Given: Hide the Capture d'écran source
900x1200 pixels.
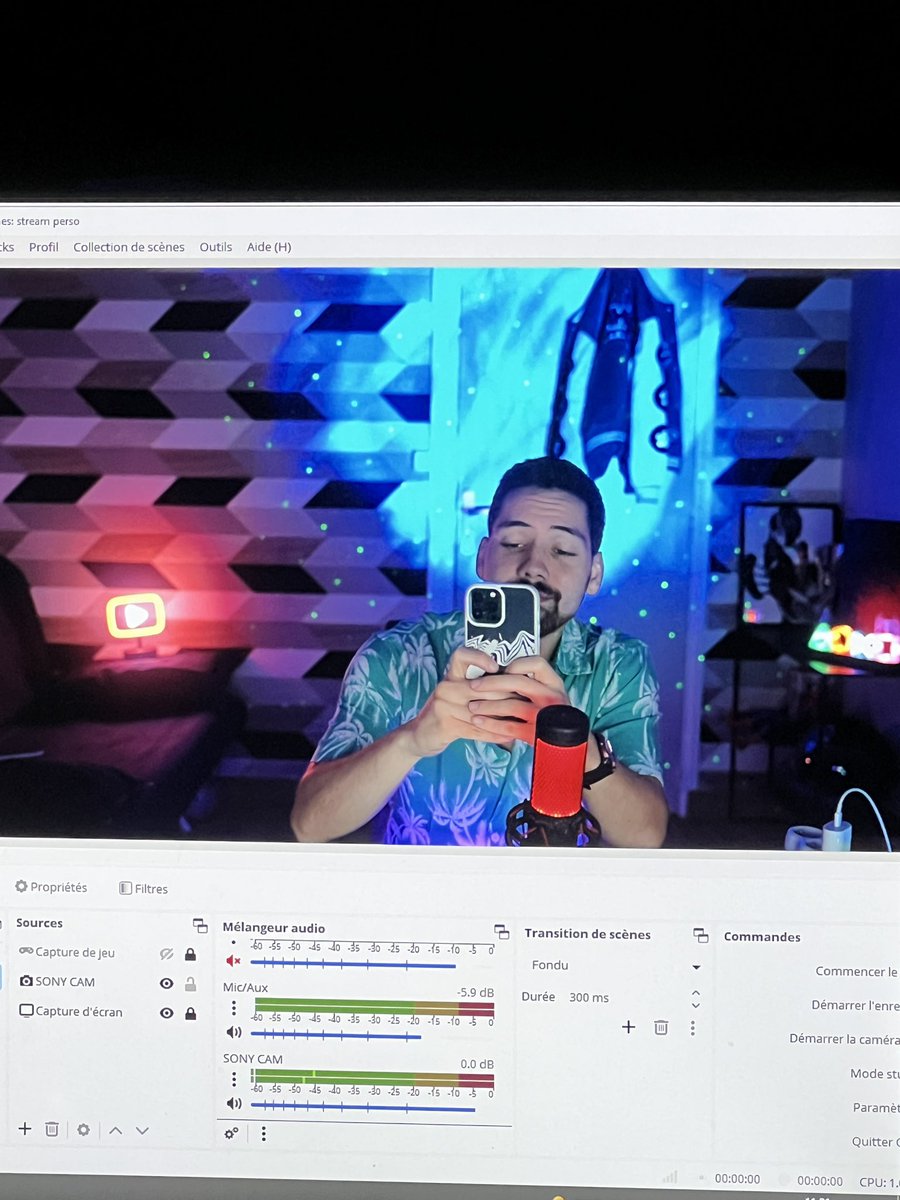Looking at the screenshot, I should point(167,1013).
